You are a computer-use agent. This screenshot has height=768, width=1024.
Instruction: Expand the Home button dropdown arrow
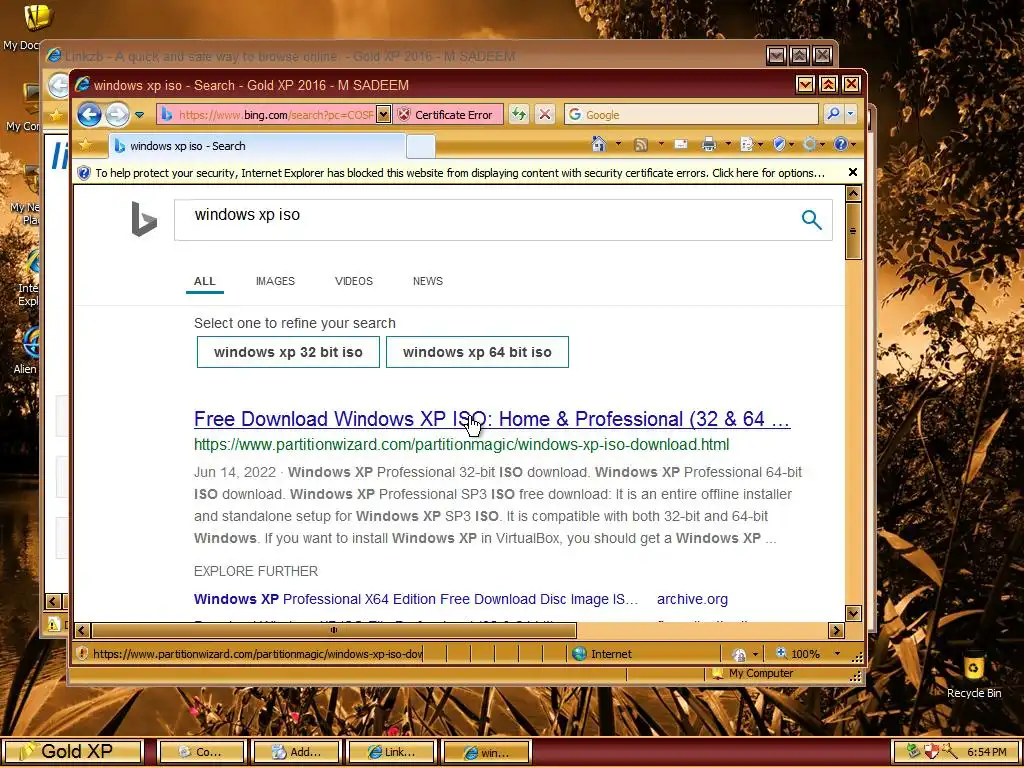618,144
